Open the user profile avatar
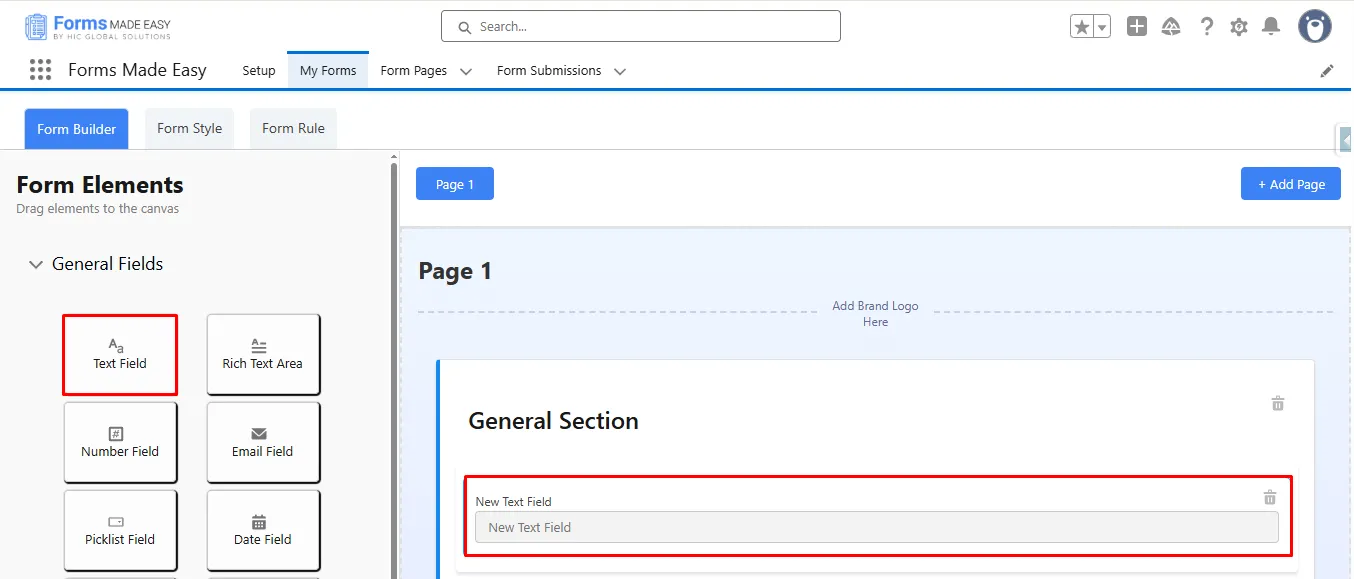This screenshot has height=579, width=1354. 1314,27
